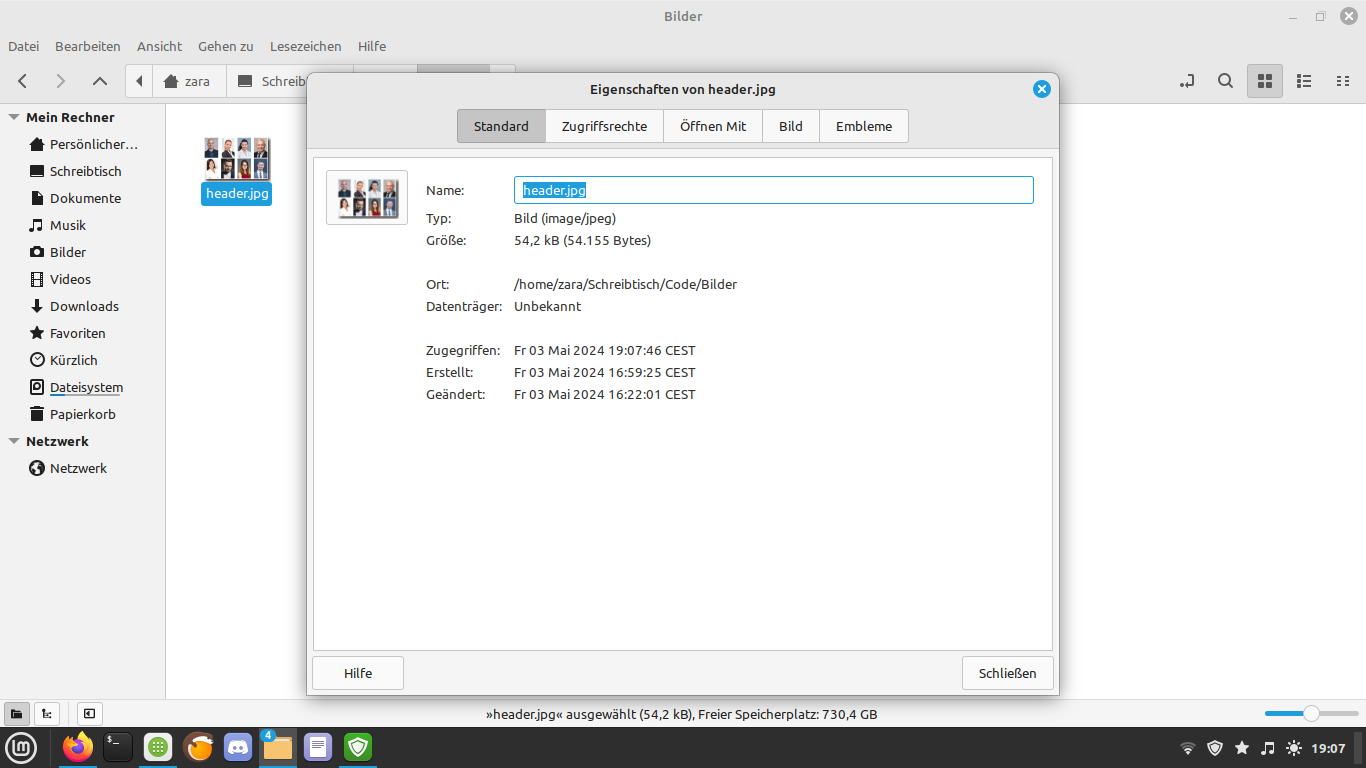Hide the sidebar using bottom bar icon

pos(89,714)
